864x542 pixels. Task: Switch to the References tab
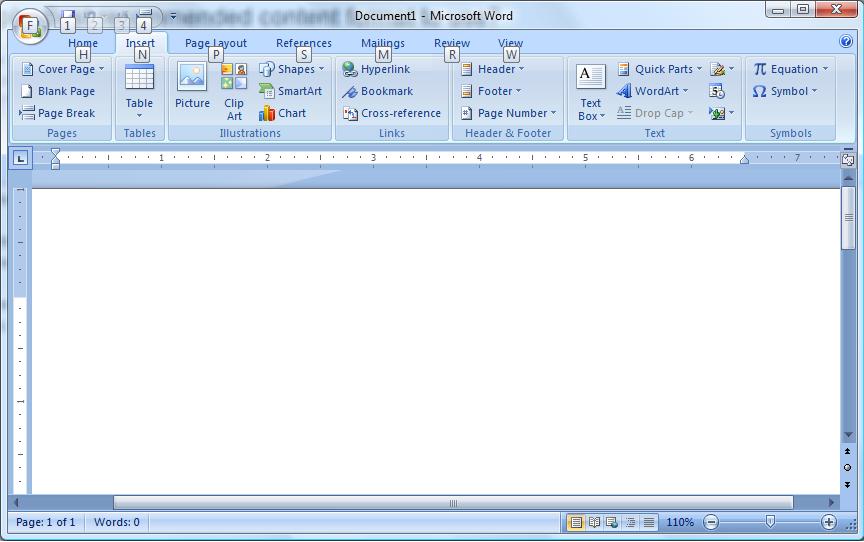click(304, 43)
